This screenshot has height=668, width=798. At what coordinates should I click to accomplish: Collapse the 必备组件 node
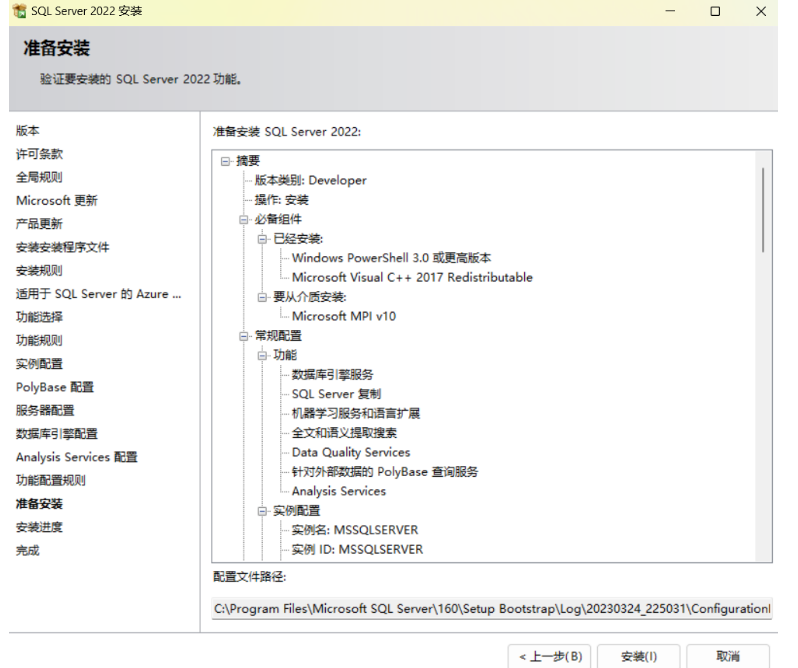pyautogui.click(x=244, y=219)
